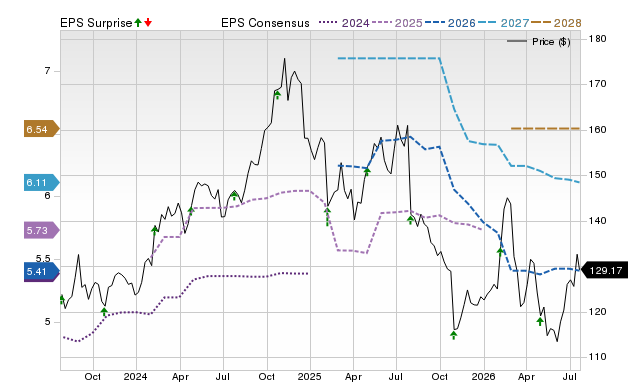Click the EPS surprise arrow on the early-2026 price spike

click(x=500, y=252)
